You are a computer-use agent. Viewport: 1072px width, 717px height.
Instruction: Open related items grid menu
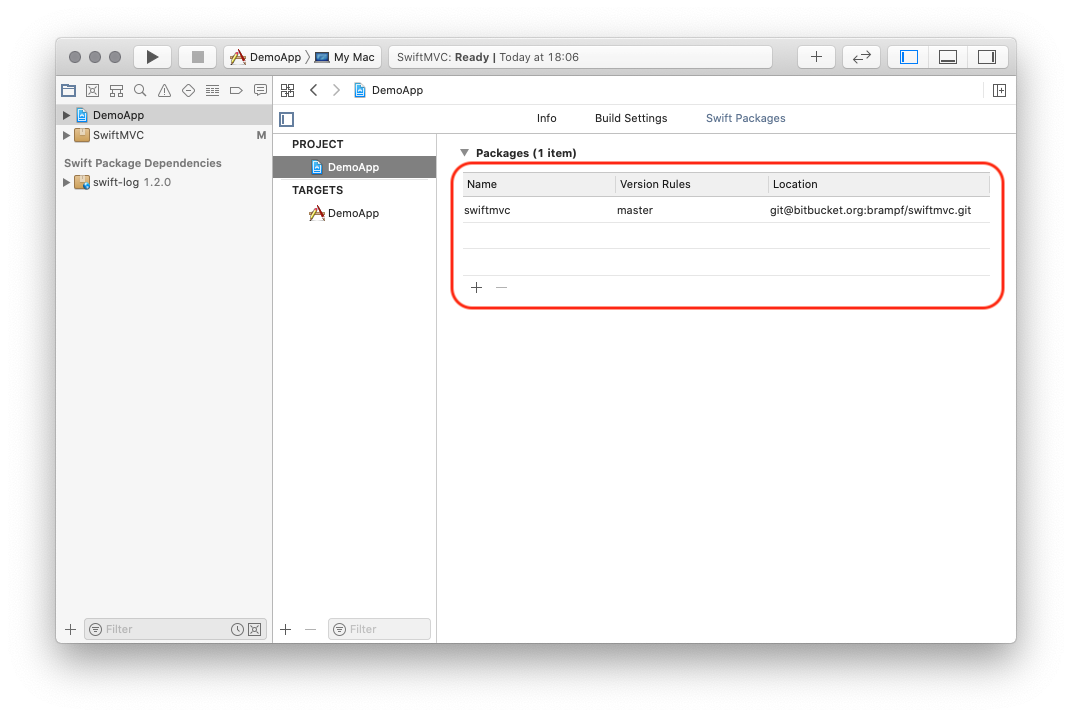pos(288,90)
